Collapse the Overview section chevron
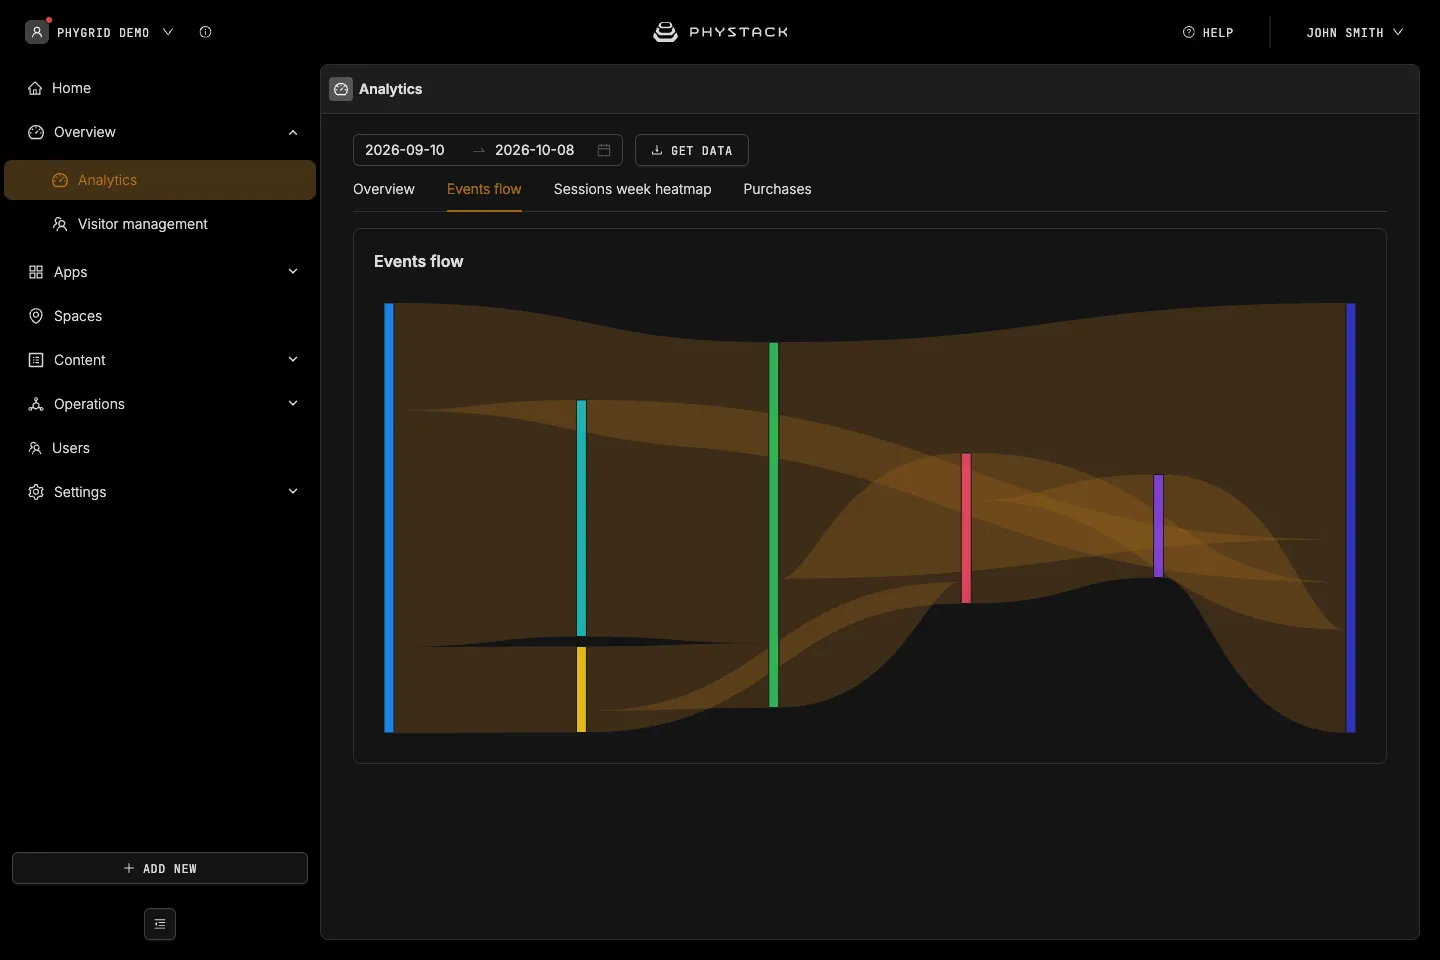The width and height of the screenshot is (1440, 960). point(293,132)
